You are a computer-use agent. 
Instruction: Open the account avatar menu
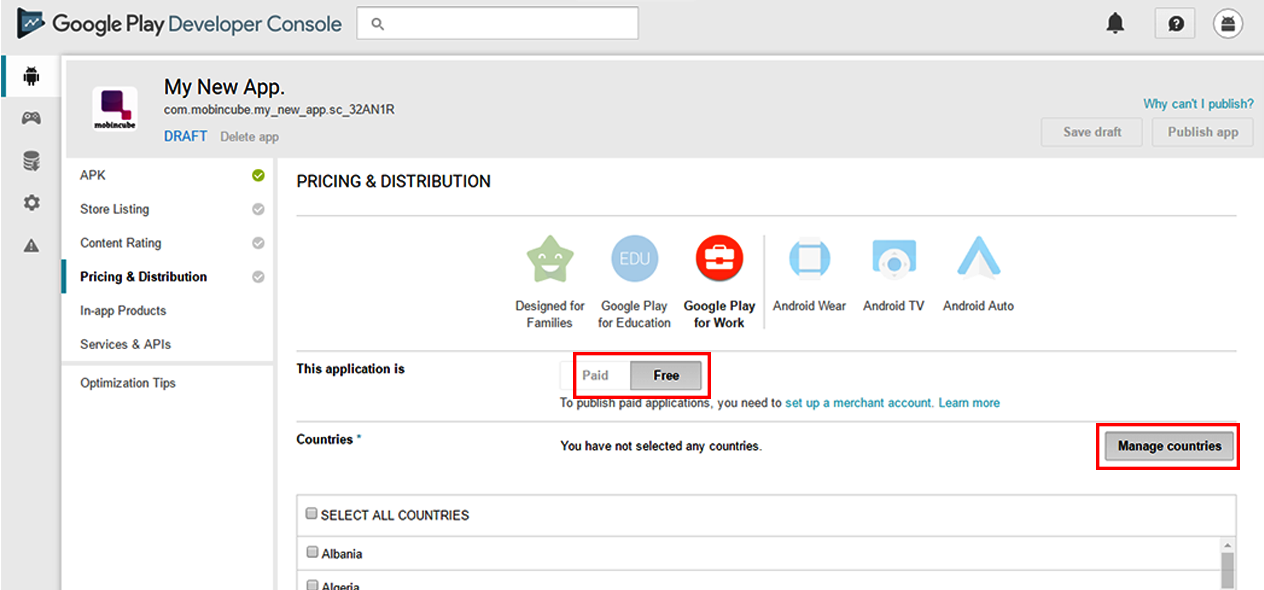tap(1228, 24)
